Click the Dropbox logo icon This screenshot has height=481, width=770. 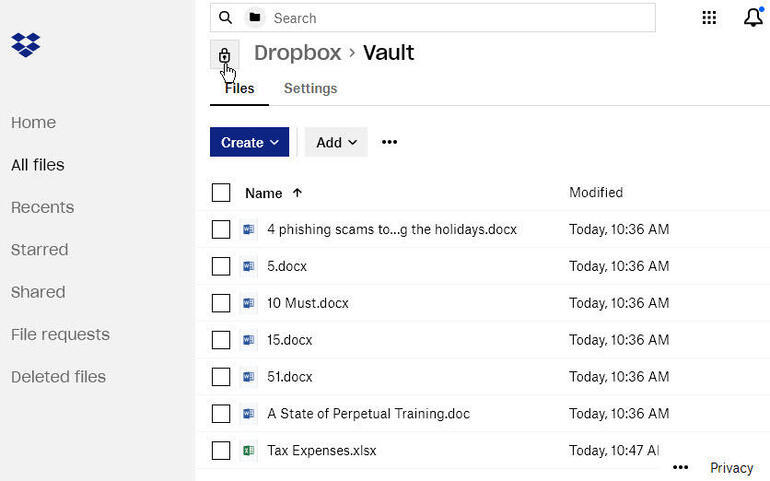tap(26, 45)
